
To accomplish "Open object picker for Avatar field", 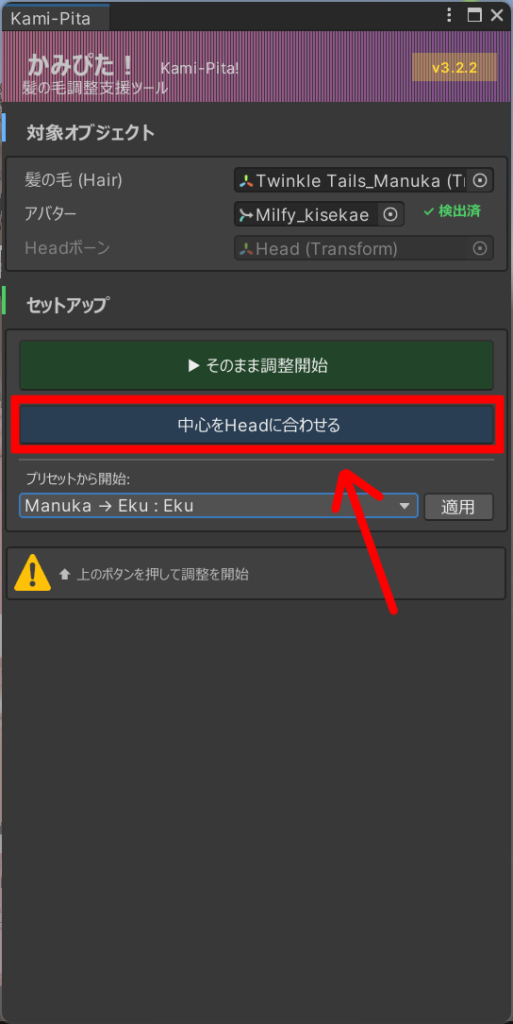I will [390, 214].
